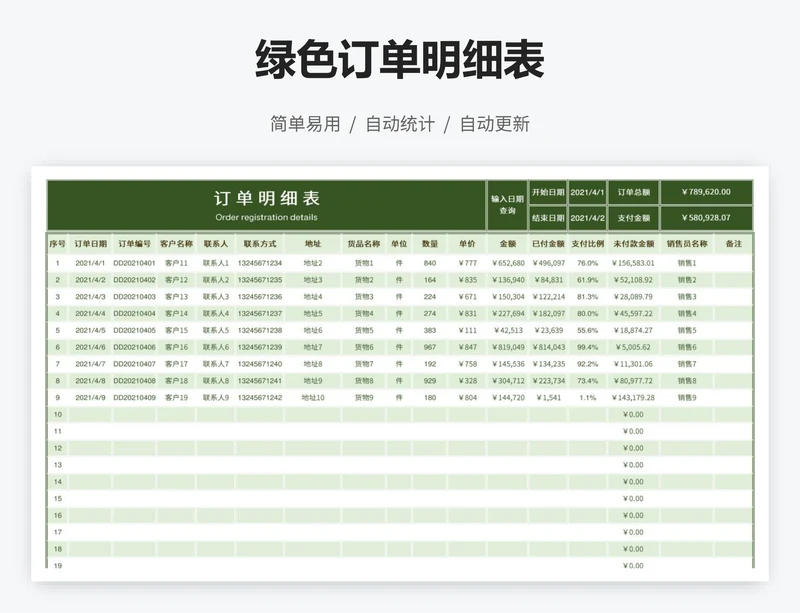
Task: Select the 订单编号 column header
Action: click(135, 243)
